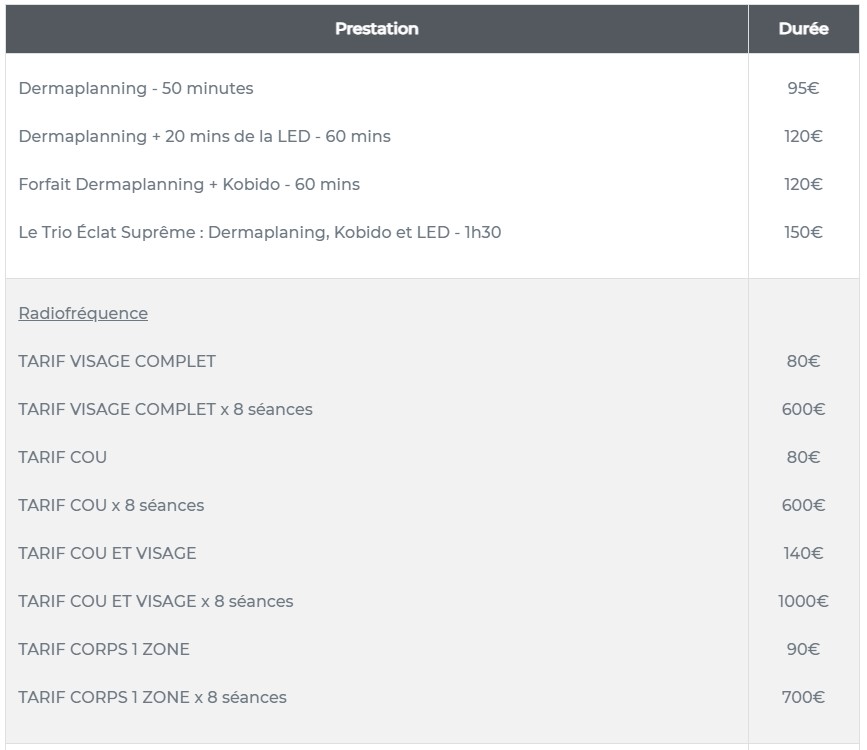Open the Radiofréquence link
The width and height of the screenshot is (867, 750).
point(83,313)
